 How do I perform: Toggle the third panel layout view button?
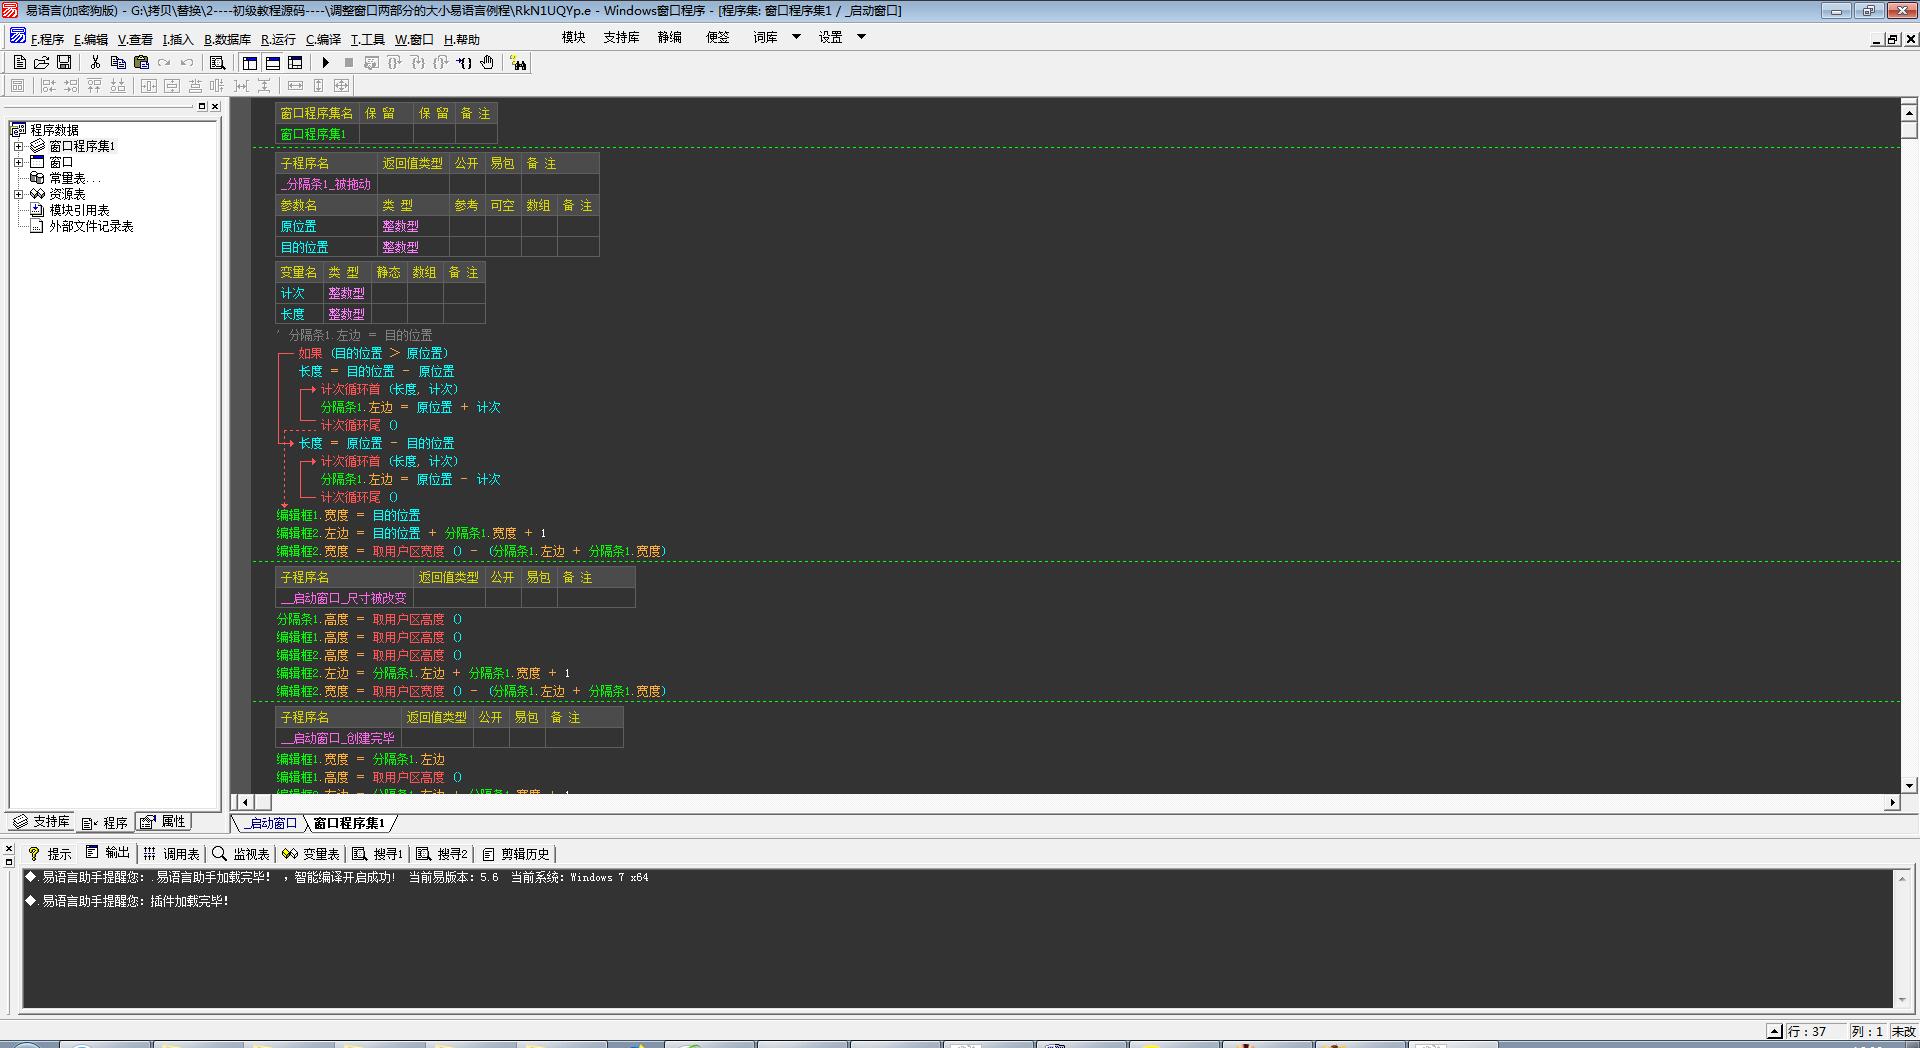point(295,62)
